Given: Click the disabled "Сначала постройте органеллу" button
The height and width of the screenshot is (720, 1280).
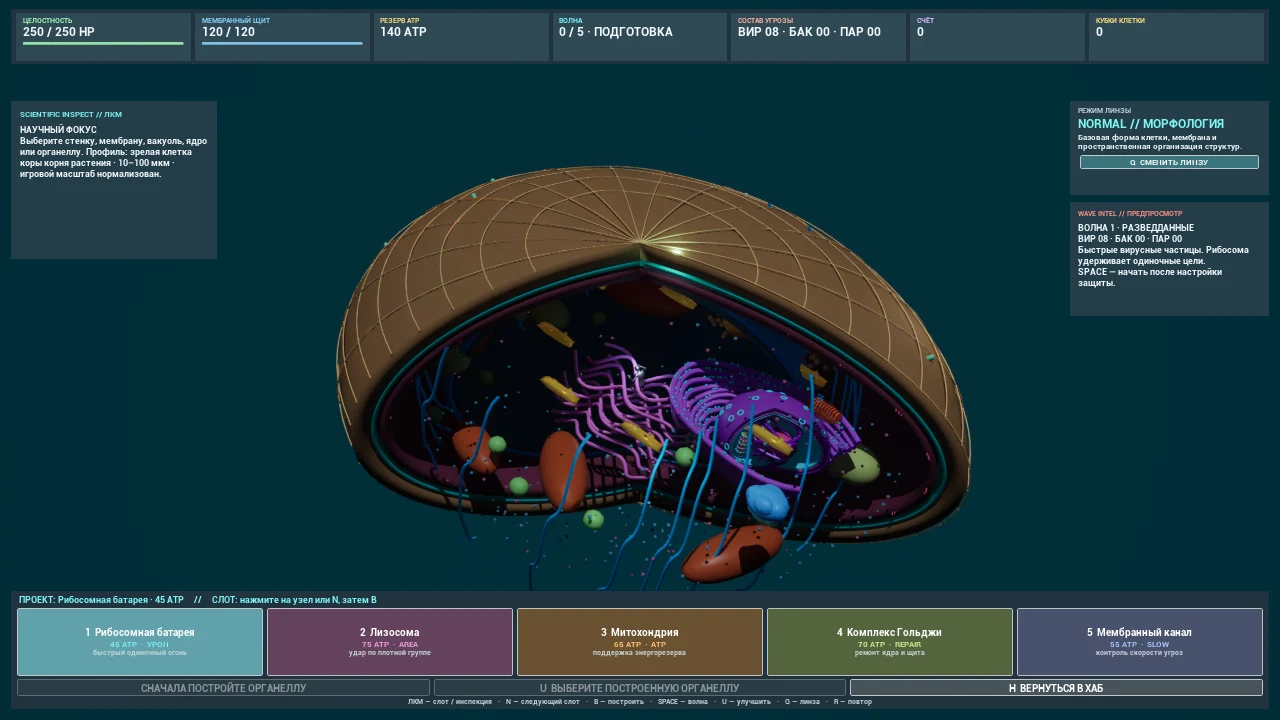Looking at the screenshot, I should [223, 688].
